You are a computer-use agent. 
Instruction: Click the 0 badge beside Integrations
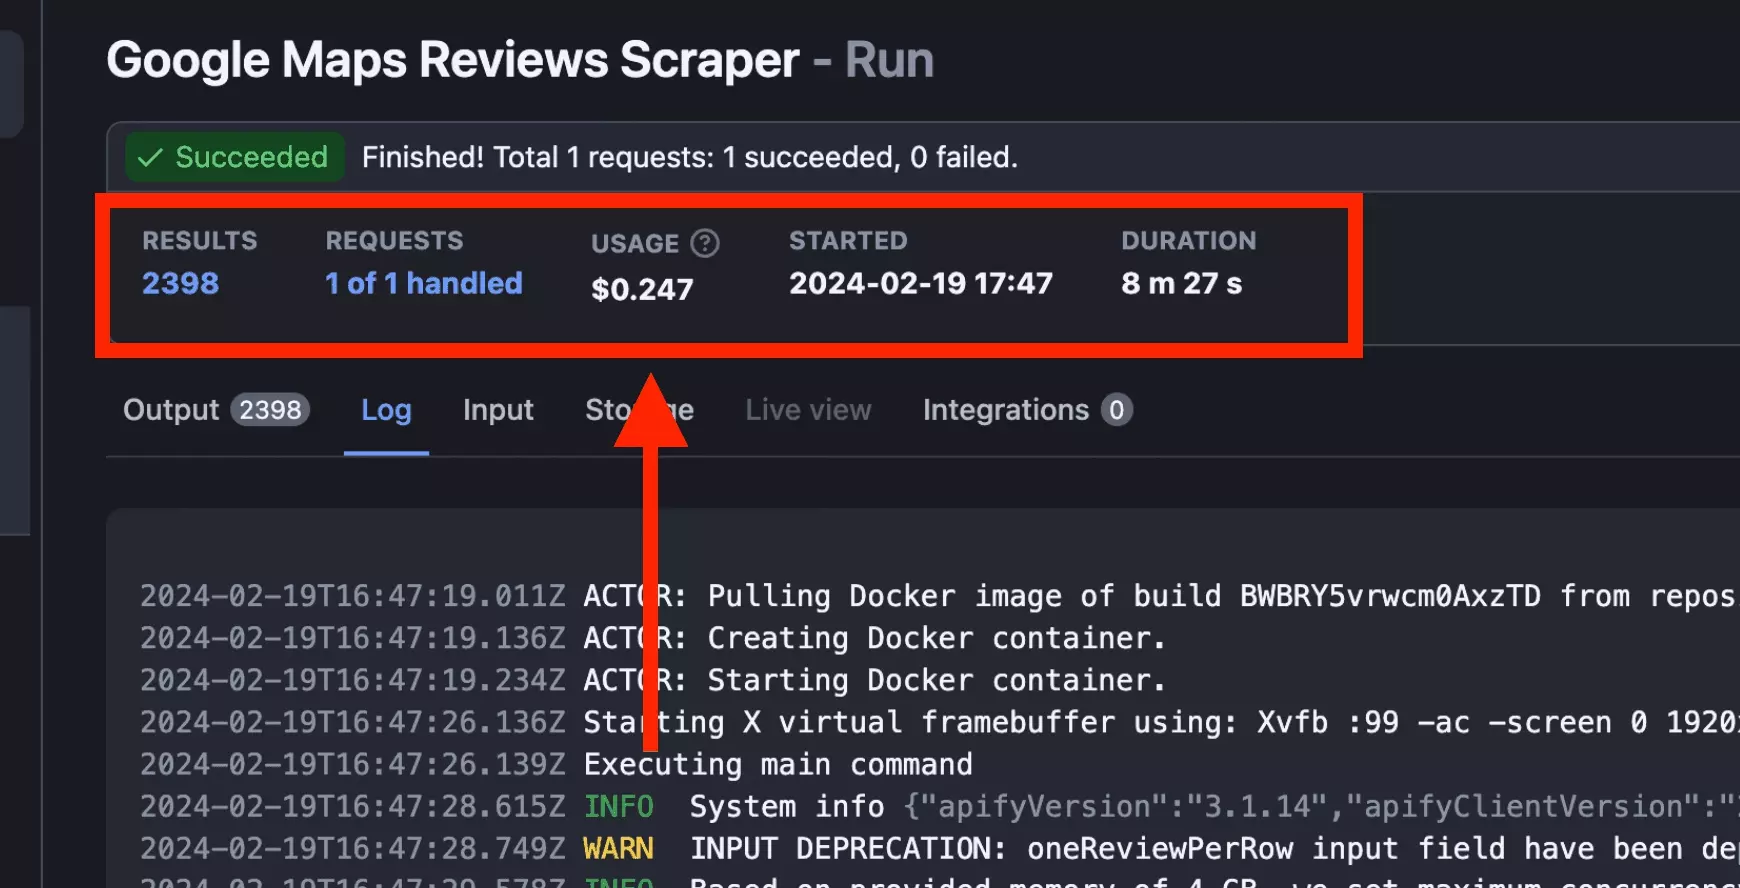[1116, 410]
